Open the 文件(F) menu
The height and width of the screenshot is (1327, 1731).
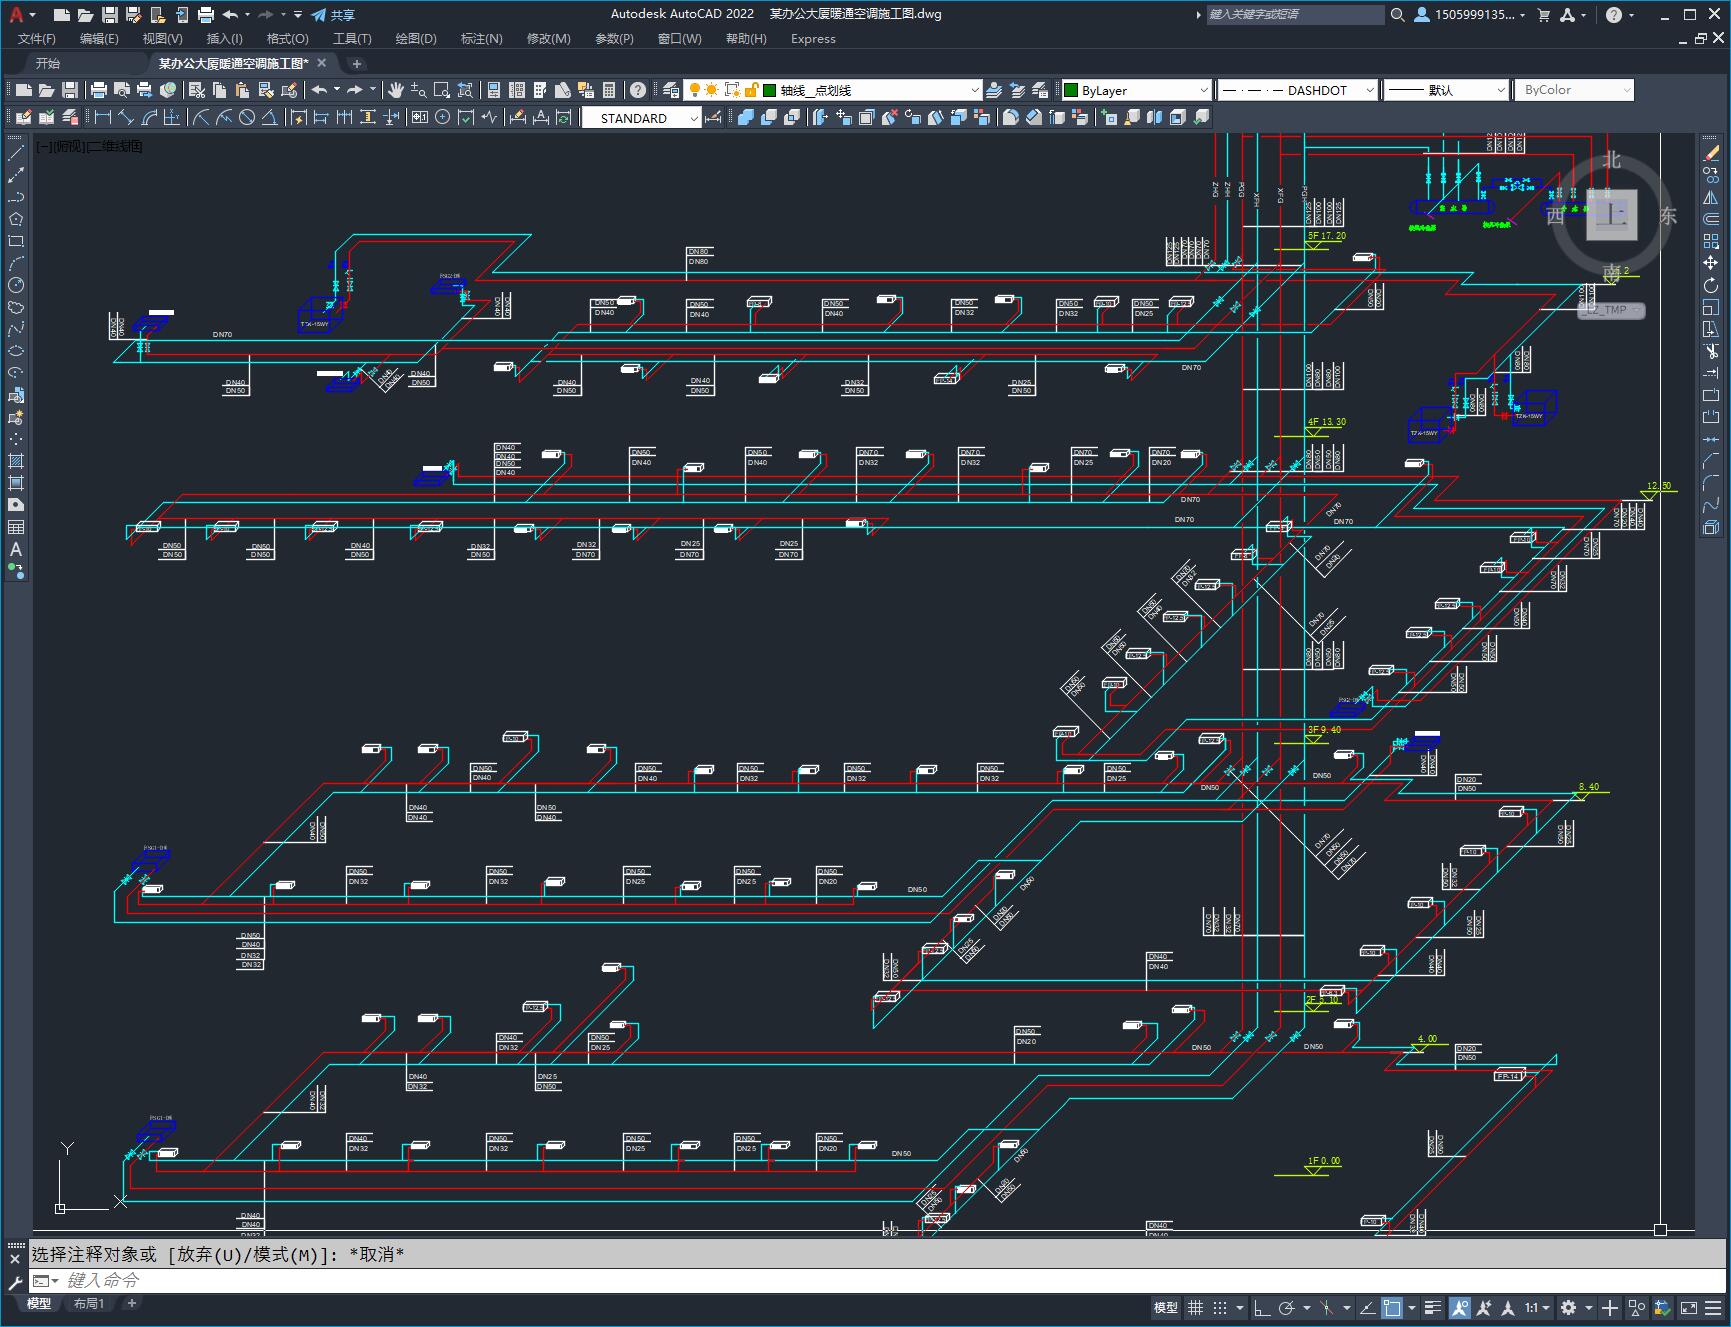37,39
